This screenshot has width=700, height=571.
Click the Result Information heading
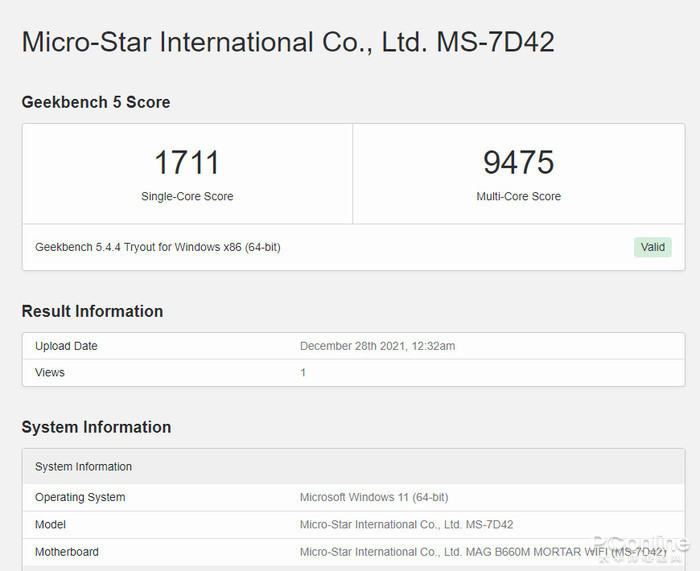(92, 311)
